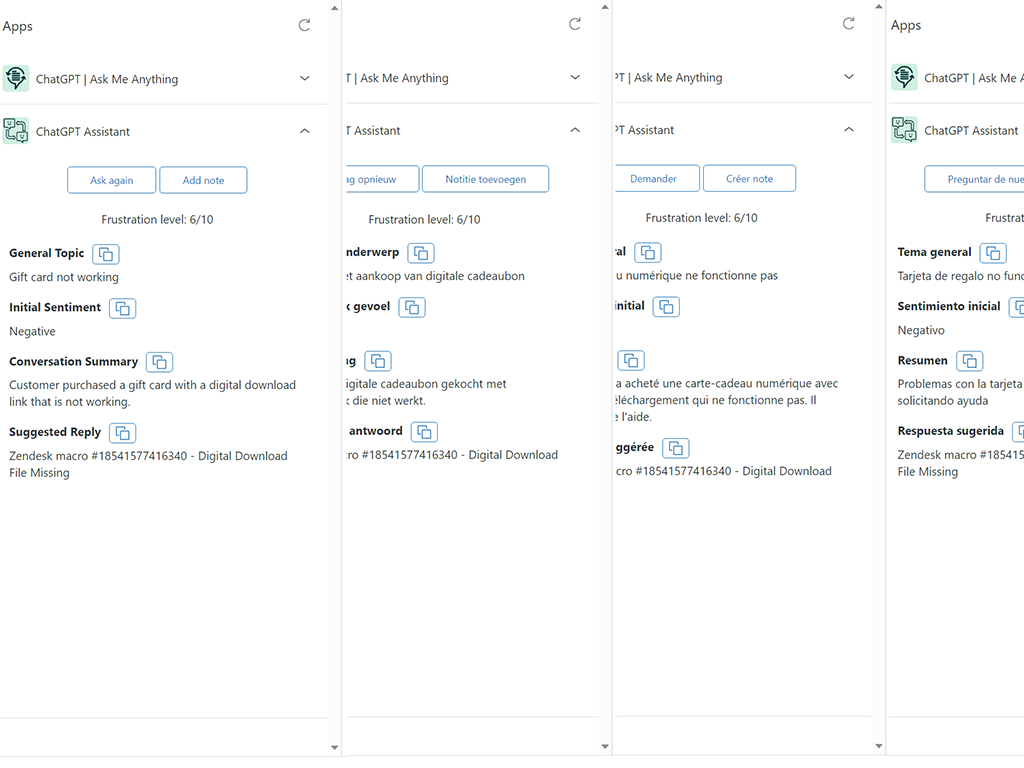Expand Ask Me Anything in the French panel
1024x768 pixels.
[x=849, y=77]
